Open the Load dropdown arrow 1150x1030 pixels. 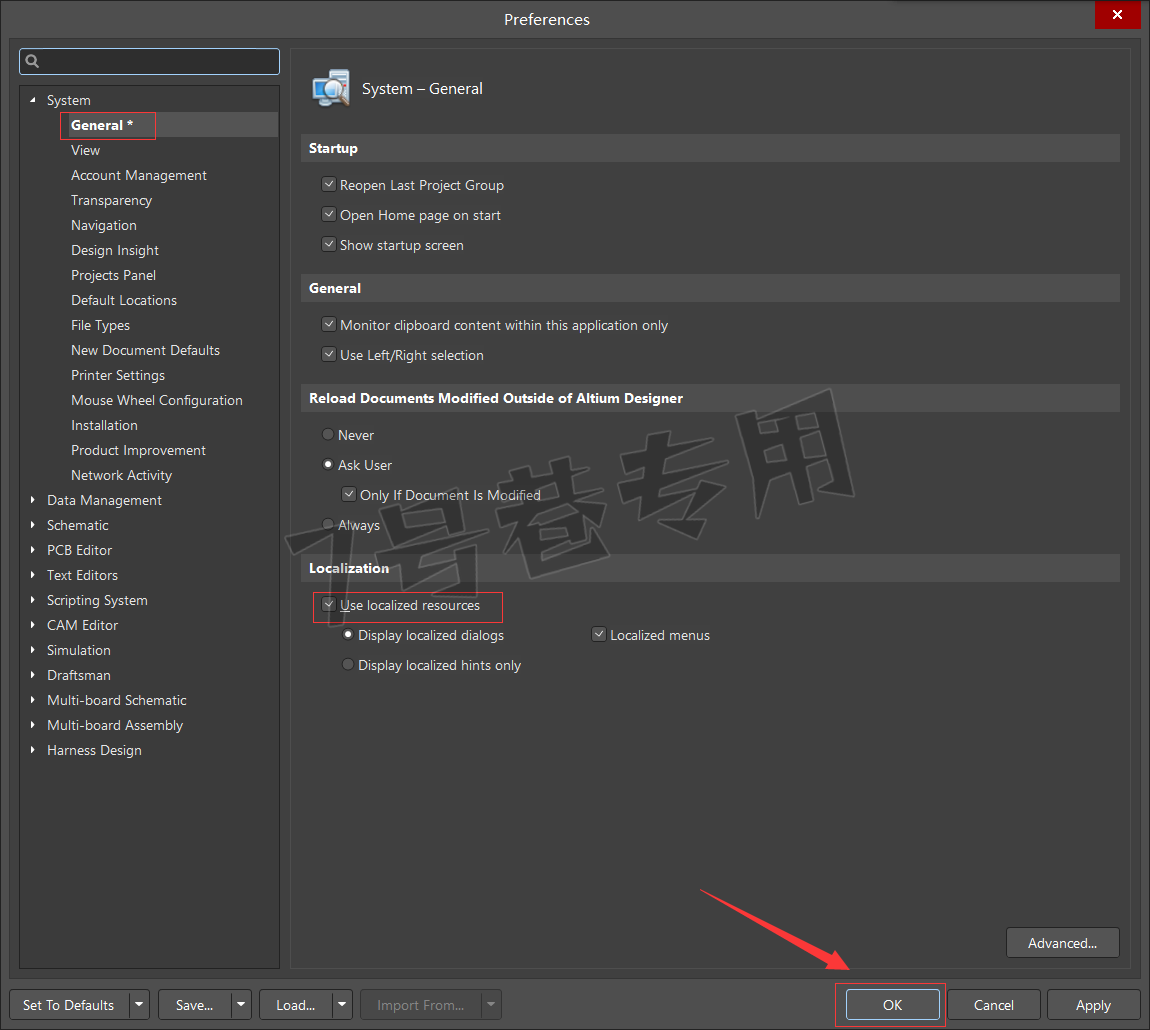click(343, 1005)
